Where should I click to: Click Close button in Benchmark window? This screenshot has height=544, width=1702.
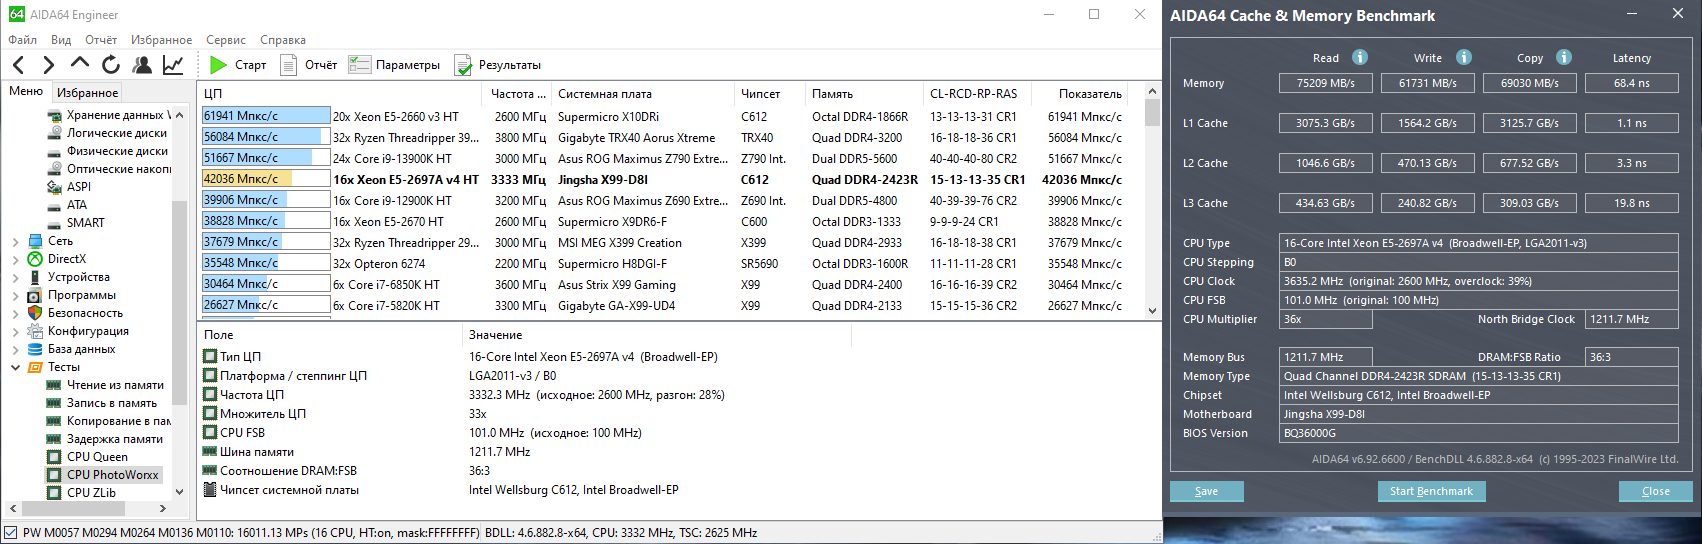pos(1656,491)
